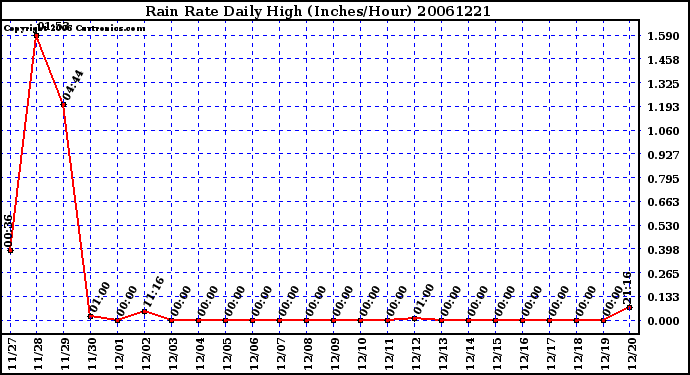The width and height of the screenshot is (690, 375).
Task: Click the 12/09 date label
Action: click(x=335, y=354)
